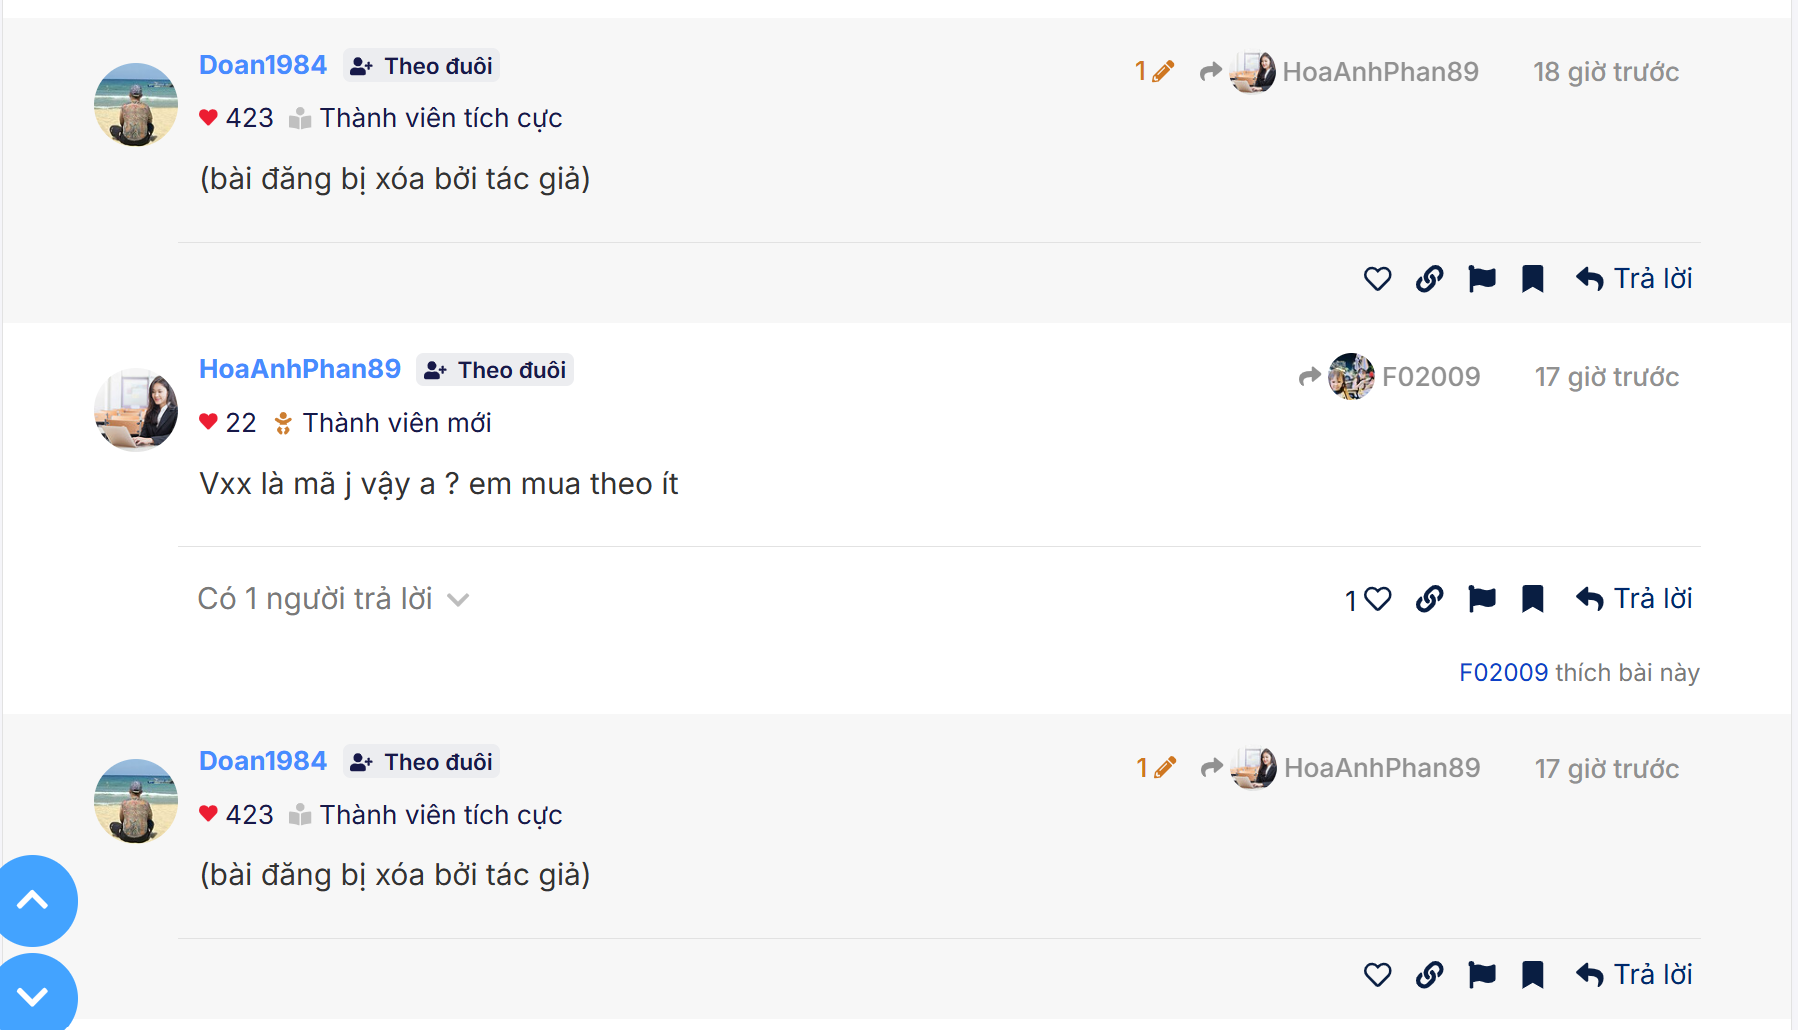Go to replied-to F02009 post reference
Screen dimensions: 1798x1030
pyautogui.click(x=1390, y=377)
